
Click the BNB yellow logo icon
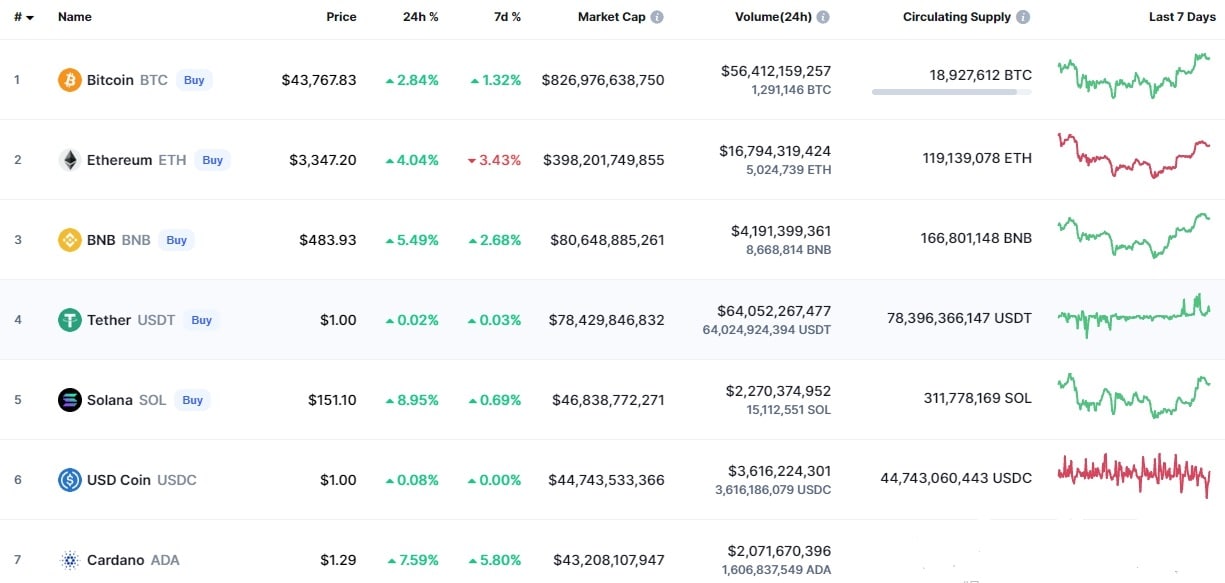(69, 240)
